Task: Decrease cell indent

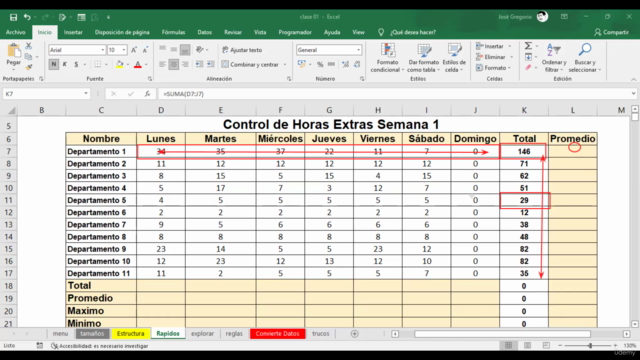Action: pos(199,64)
